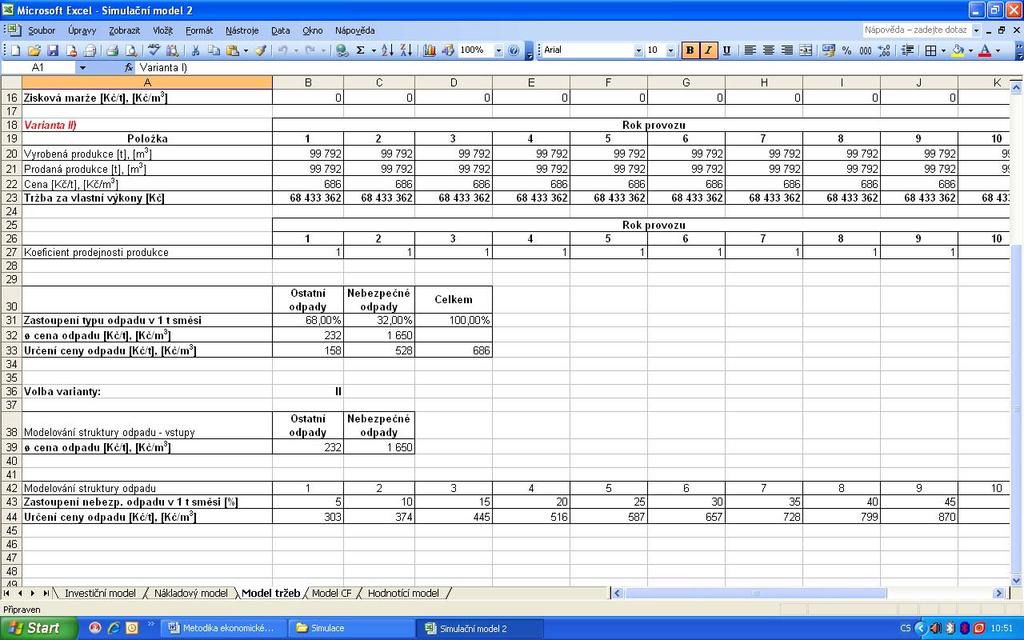1024x640 pixels.
Task: Click the AutoSum sigma icon
Action: click(x=360, y=50)
